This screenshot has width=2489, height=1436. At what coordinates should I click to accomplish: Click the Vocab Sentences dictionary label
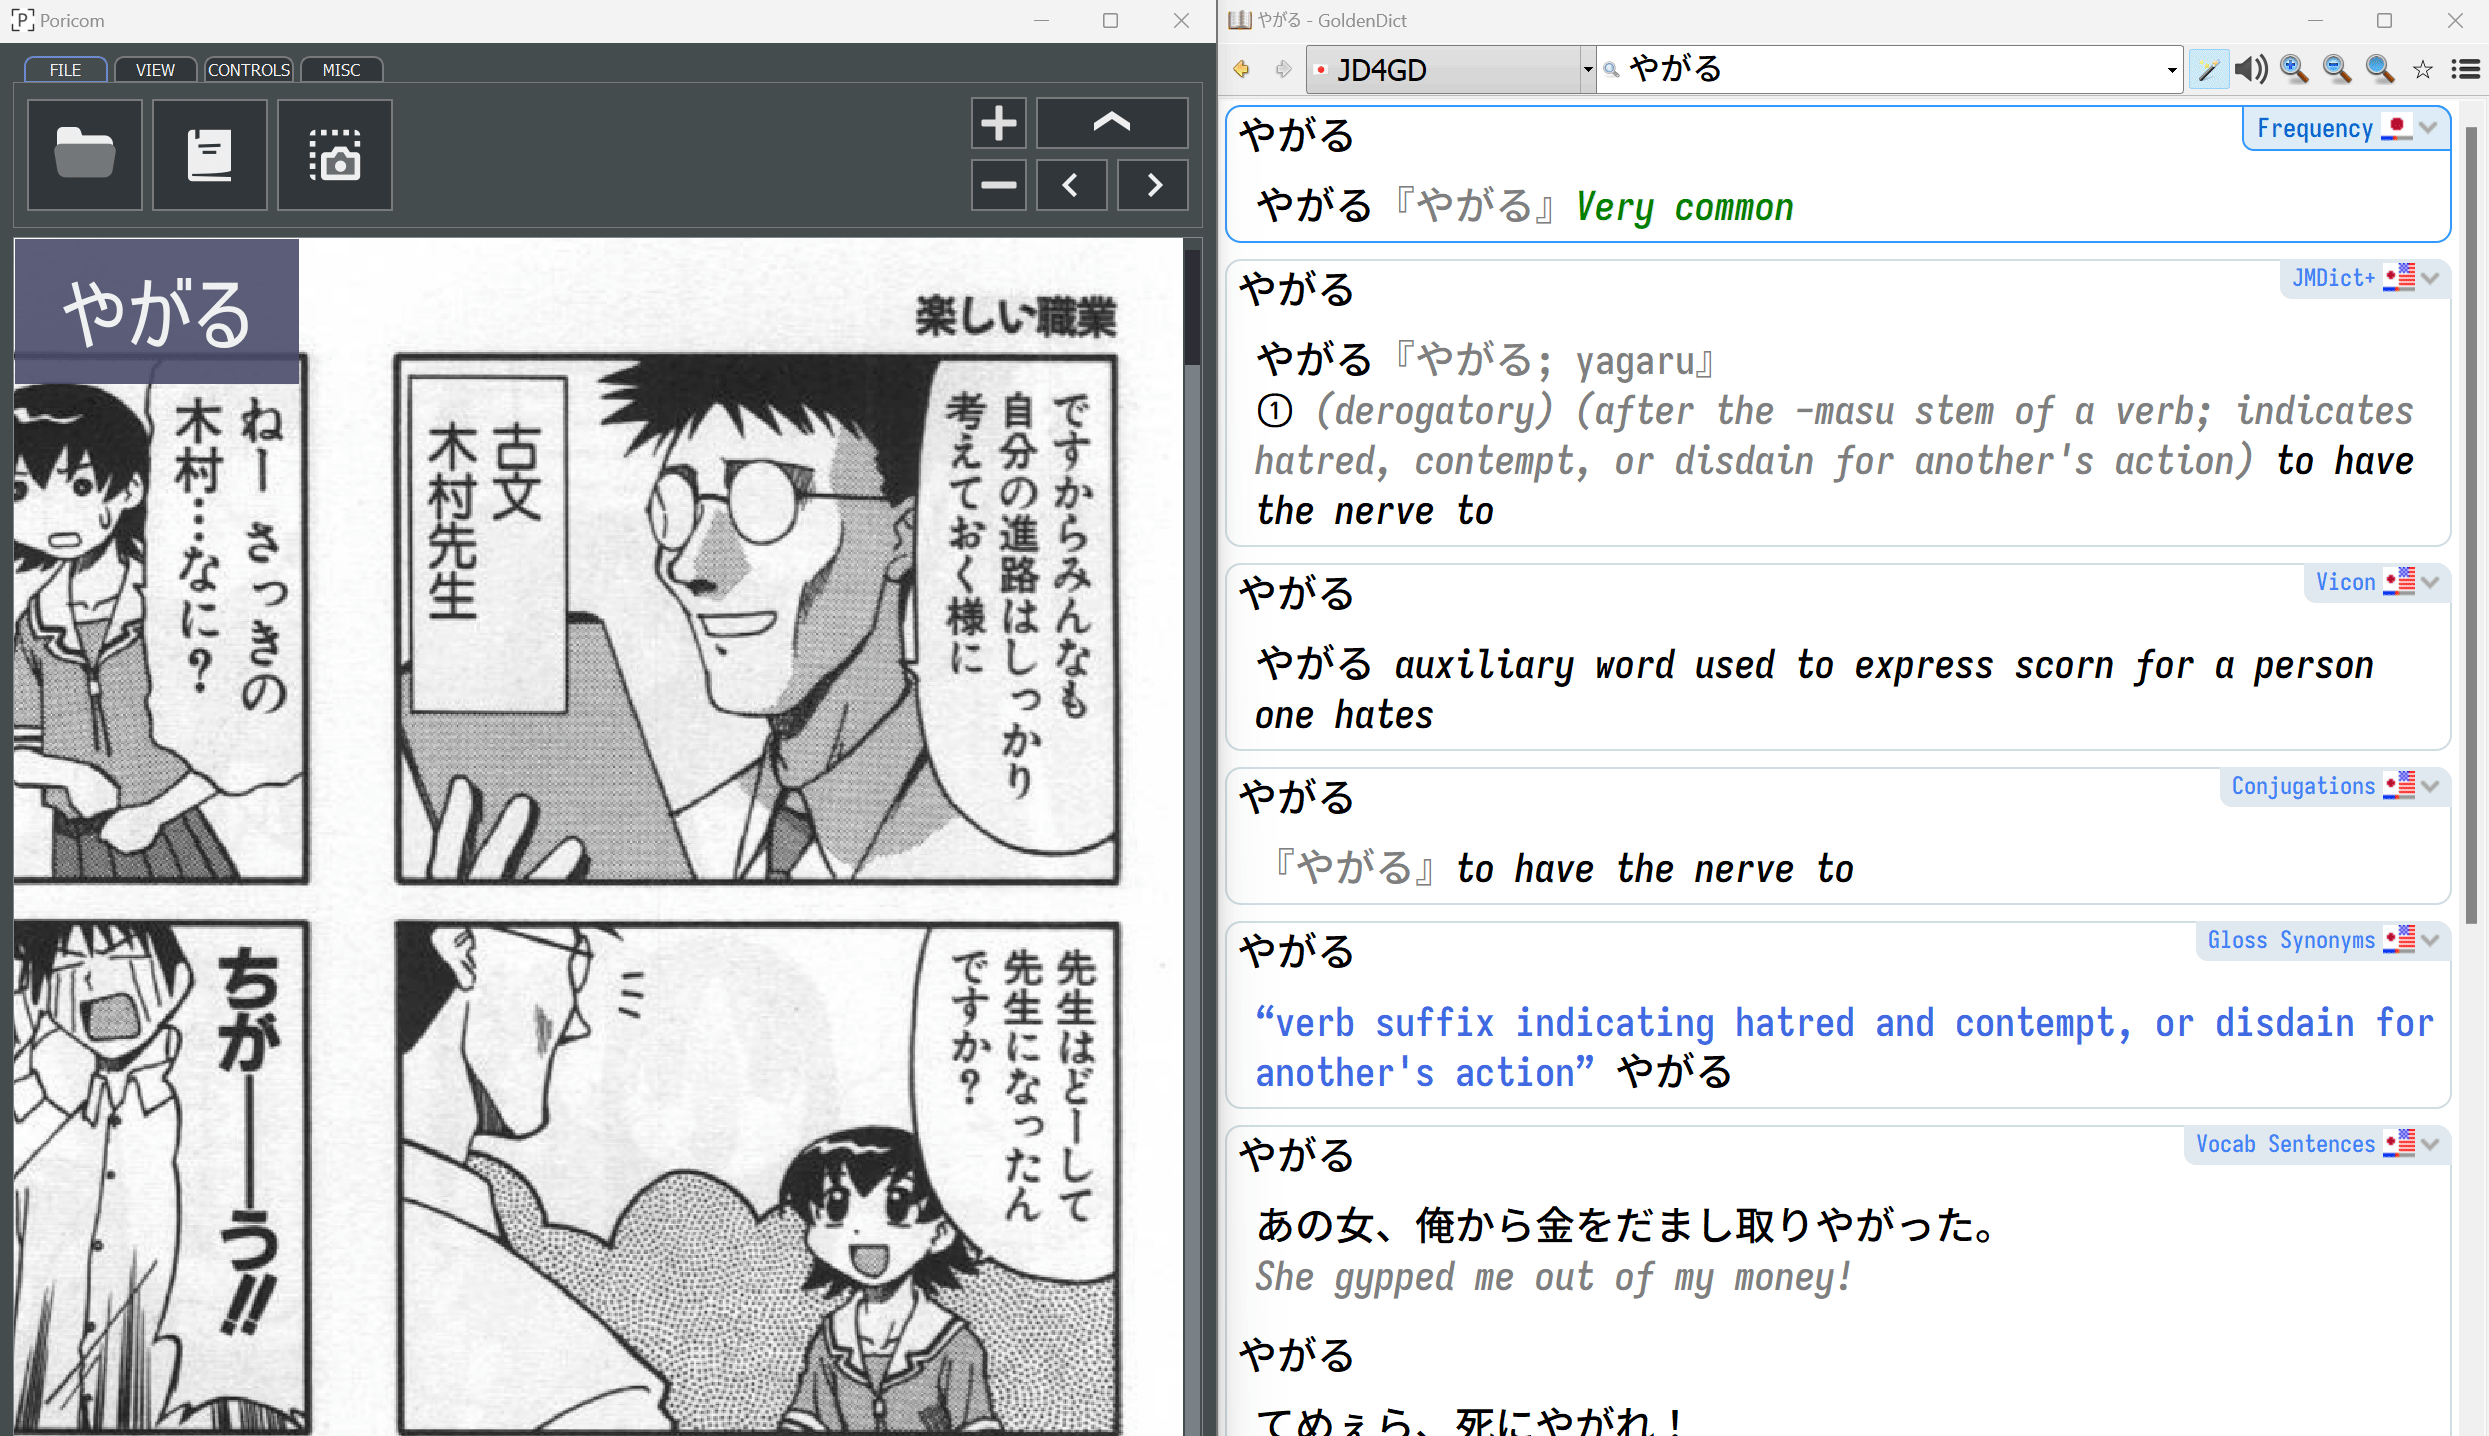coord(2284,1144)
